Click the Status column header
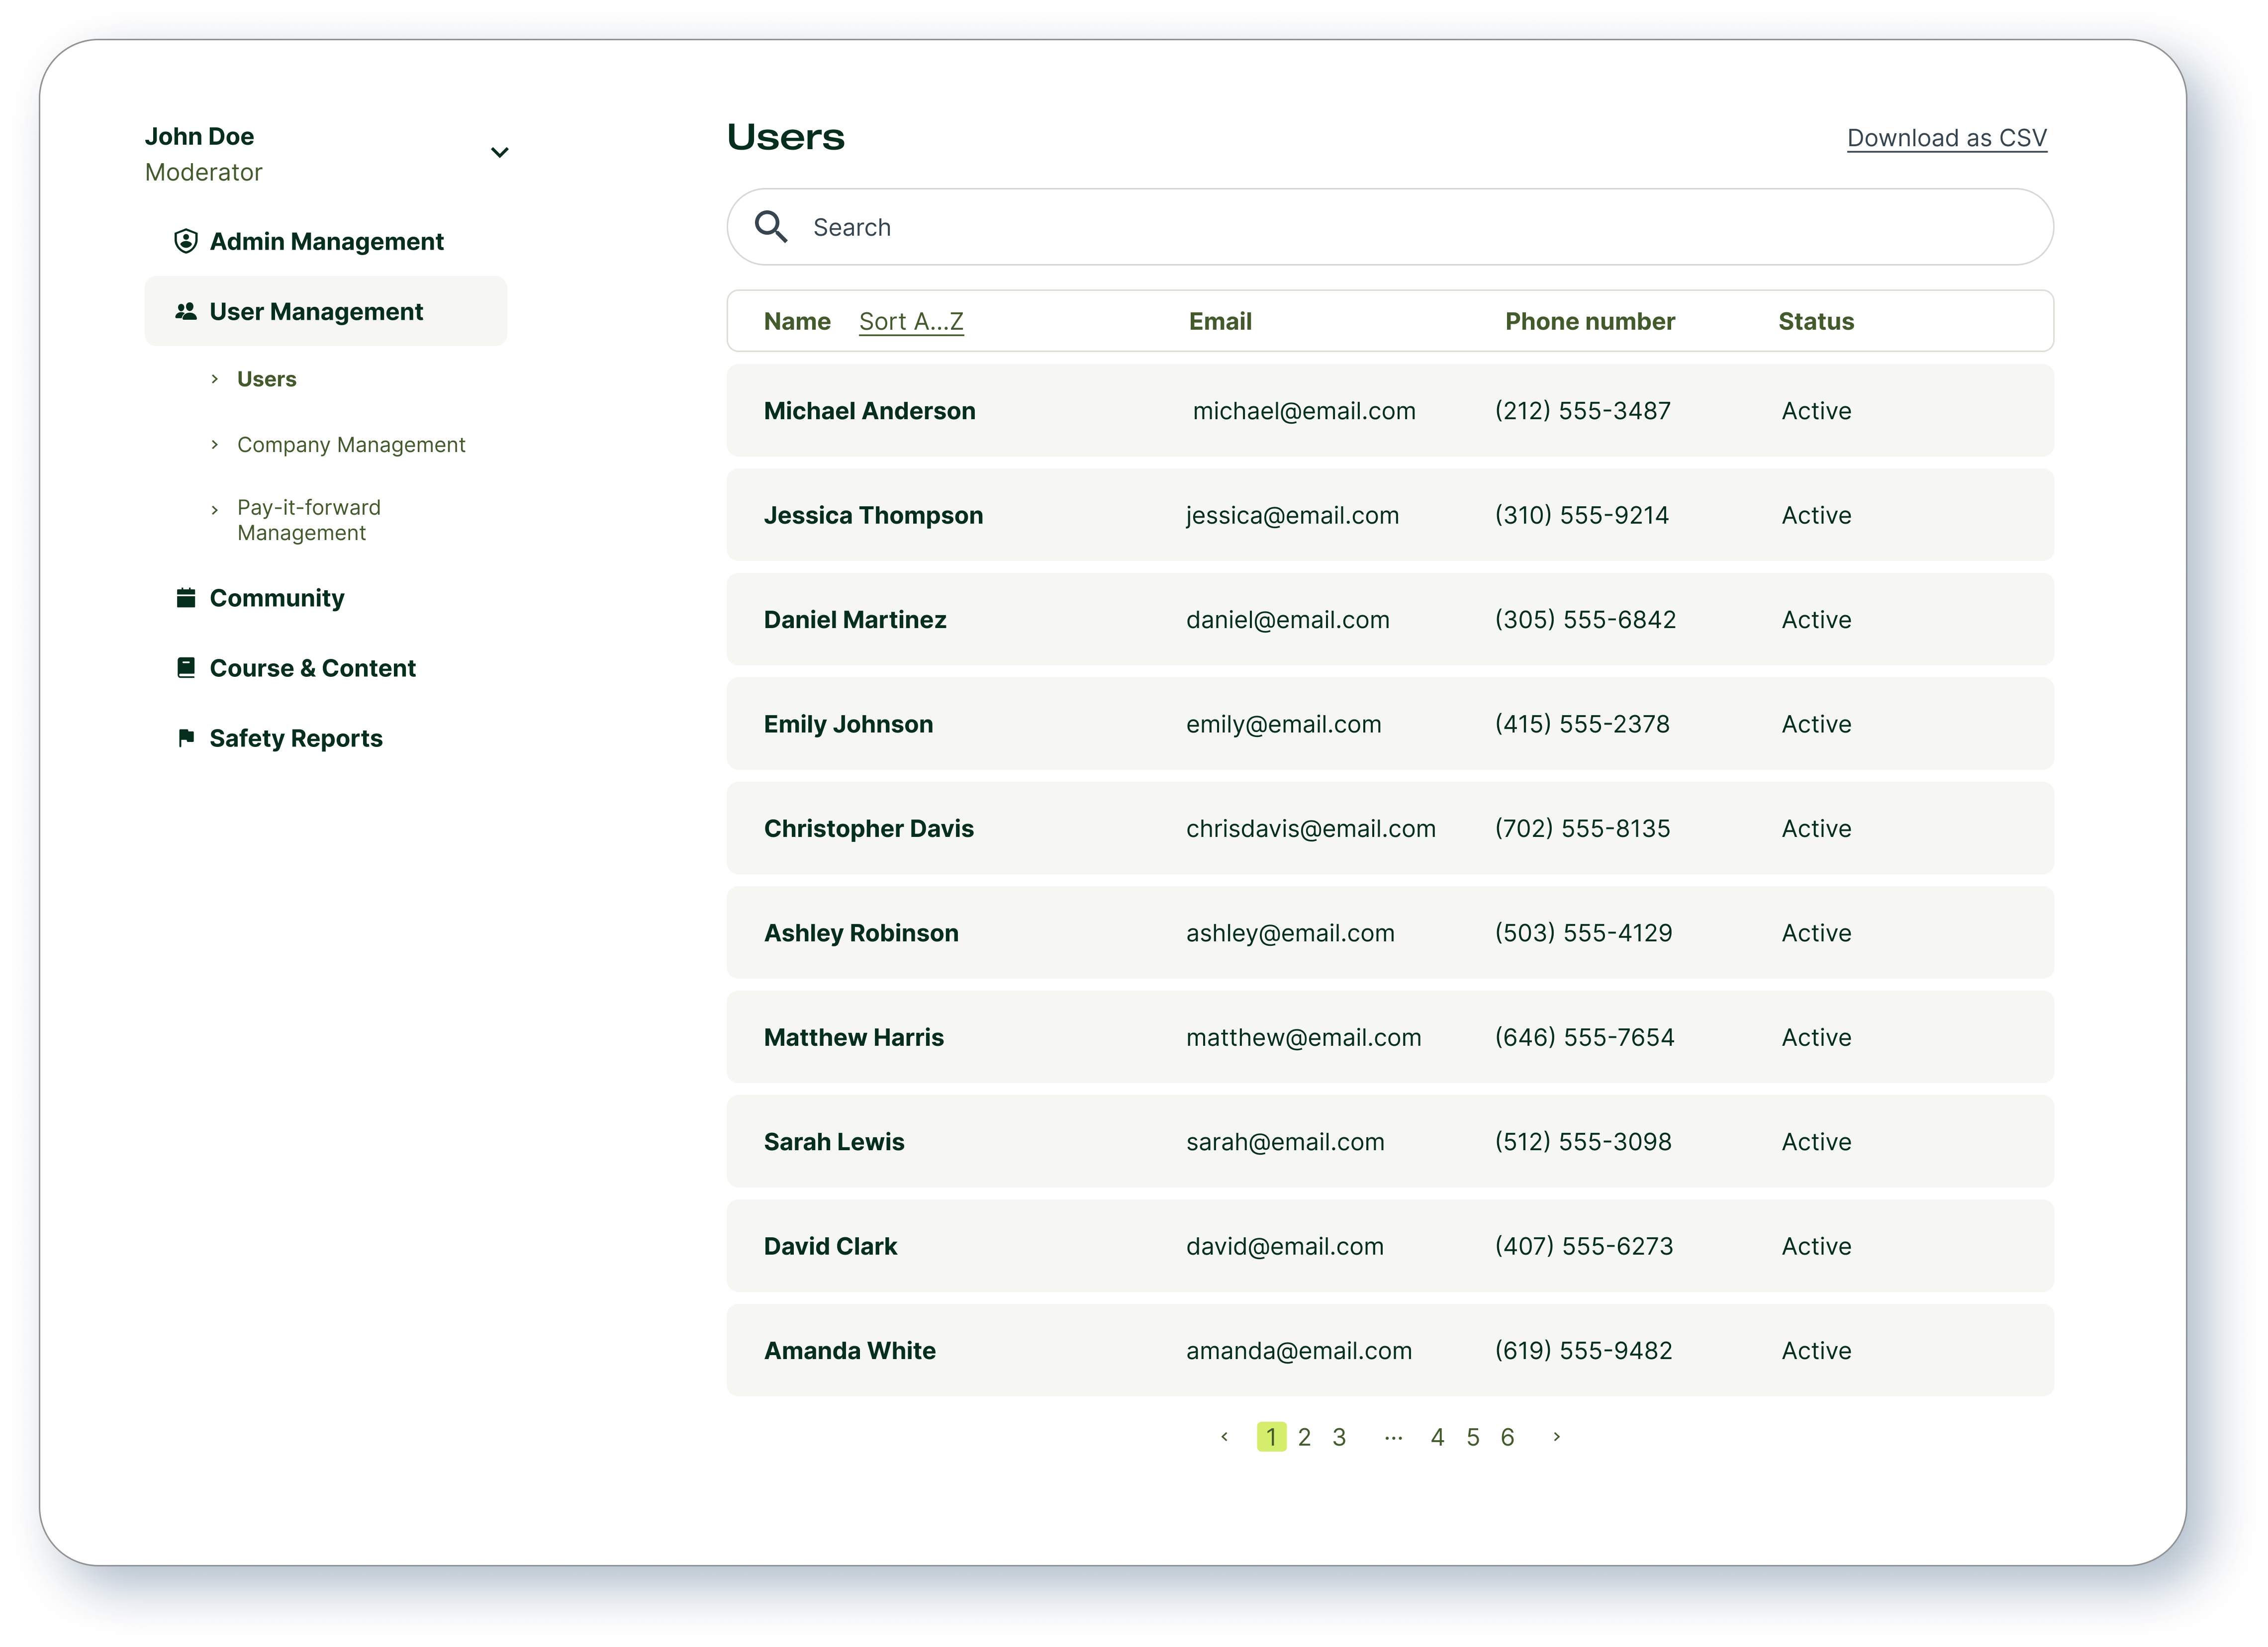This screenshot has width=2268, height=1647. [x=1816, y=321]
